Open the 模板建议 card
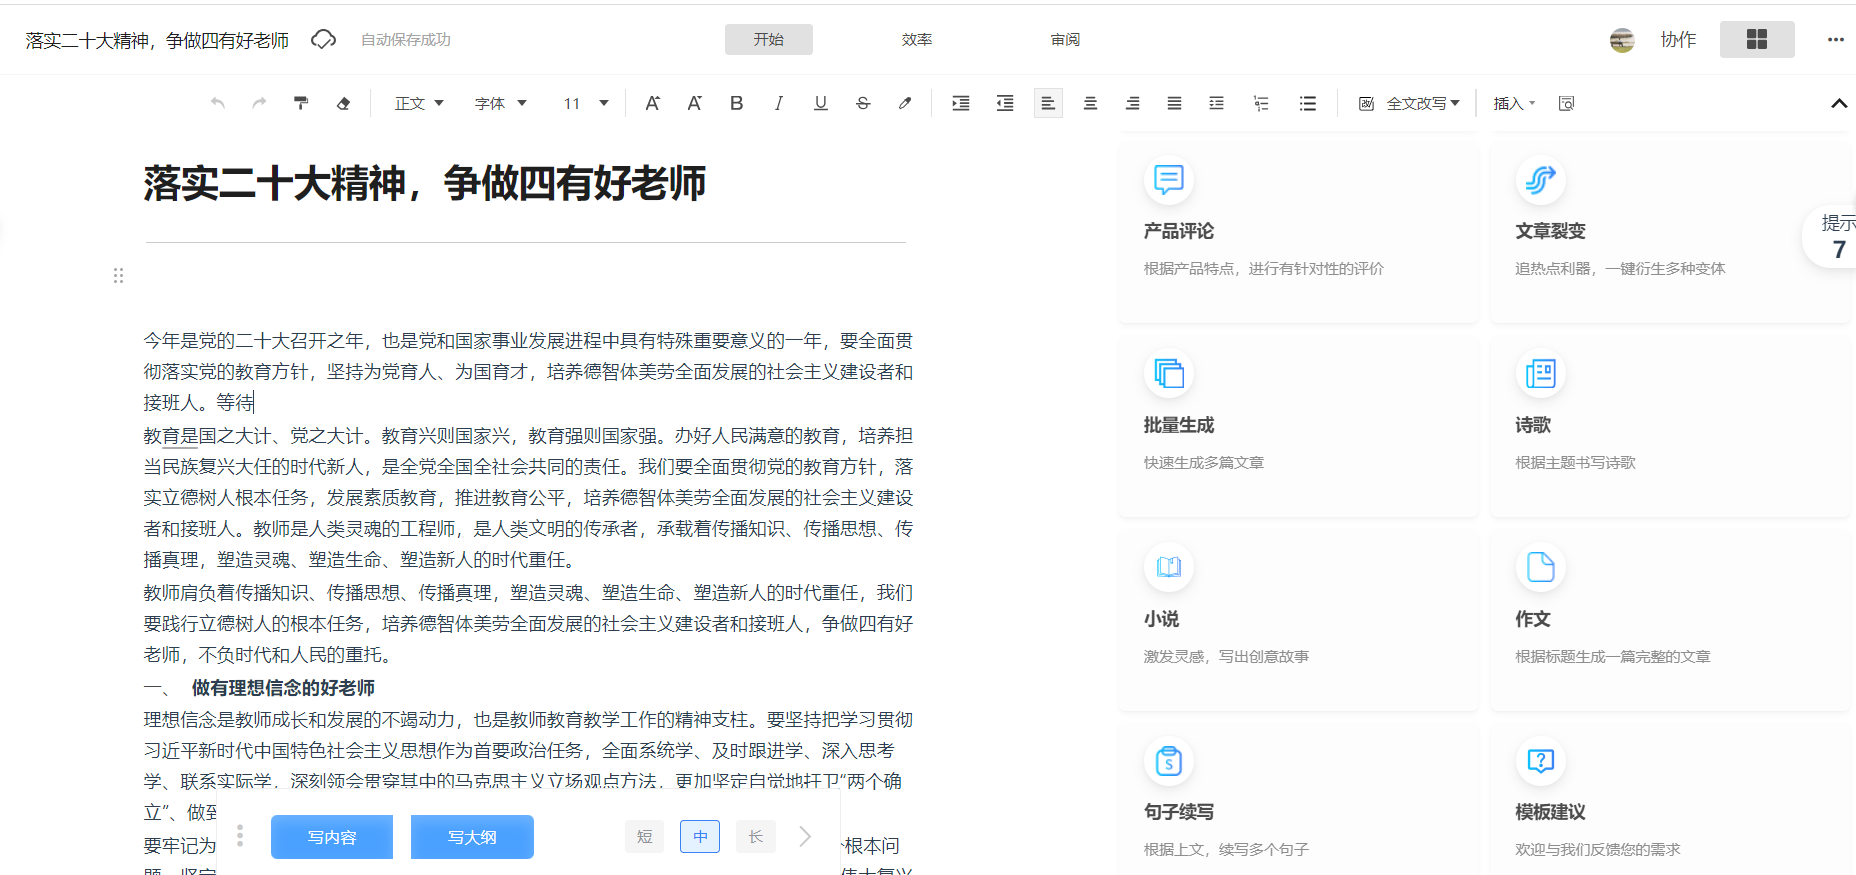The height and width of the screenshot is (875, 1856). (x=1670, y=798)
